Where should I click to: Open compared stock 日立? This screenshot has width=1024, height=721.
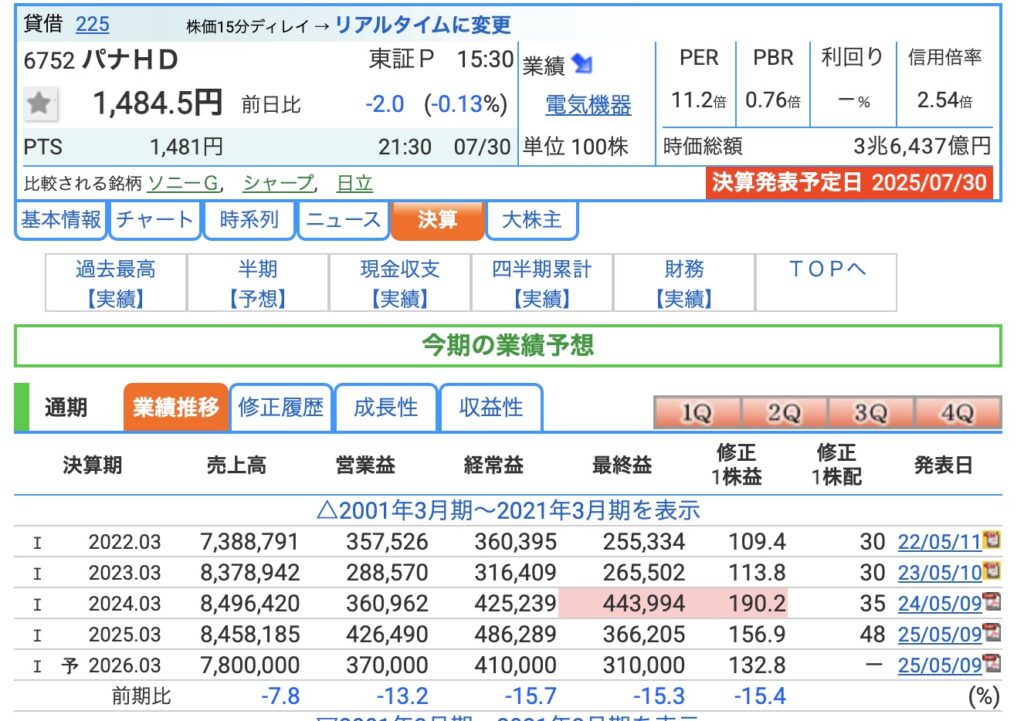[x=354, y=183]
